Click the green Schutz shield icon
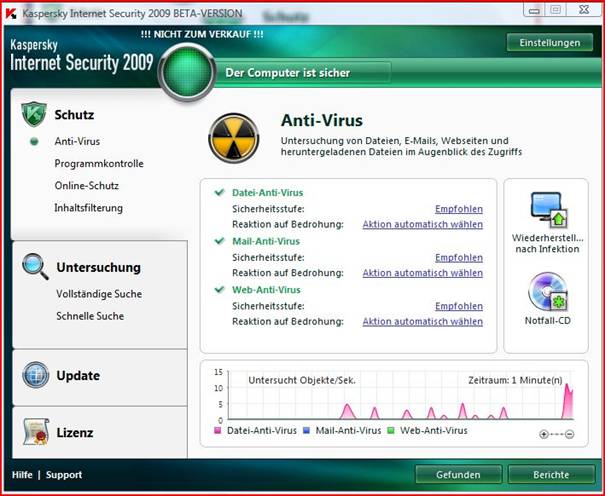 click(x=34, y=114)
